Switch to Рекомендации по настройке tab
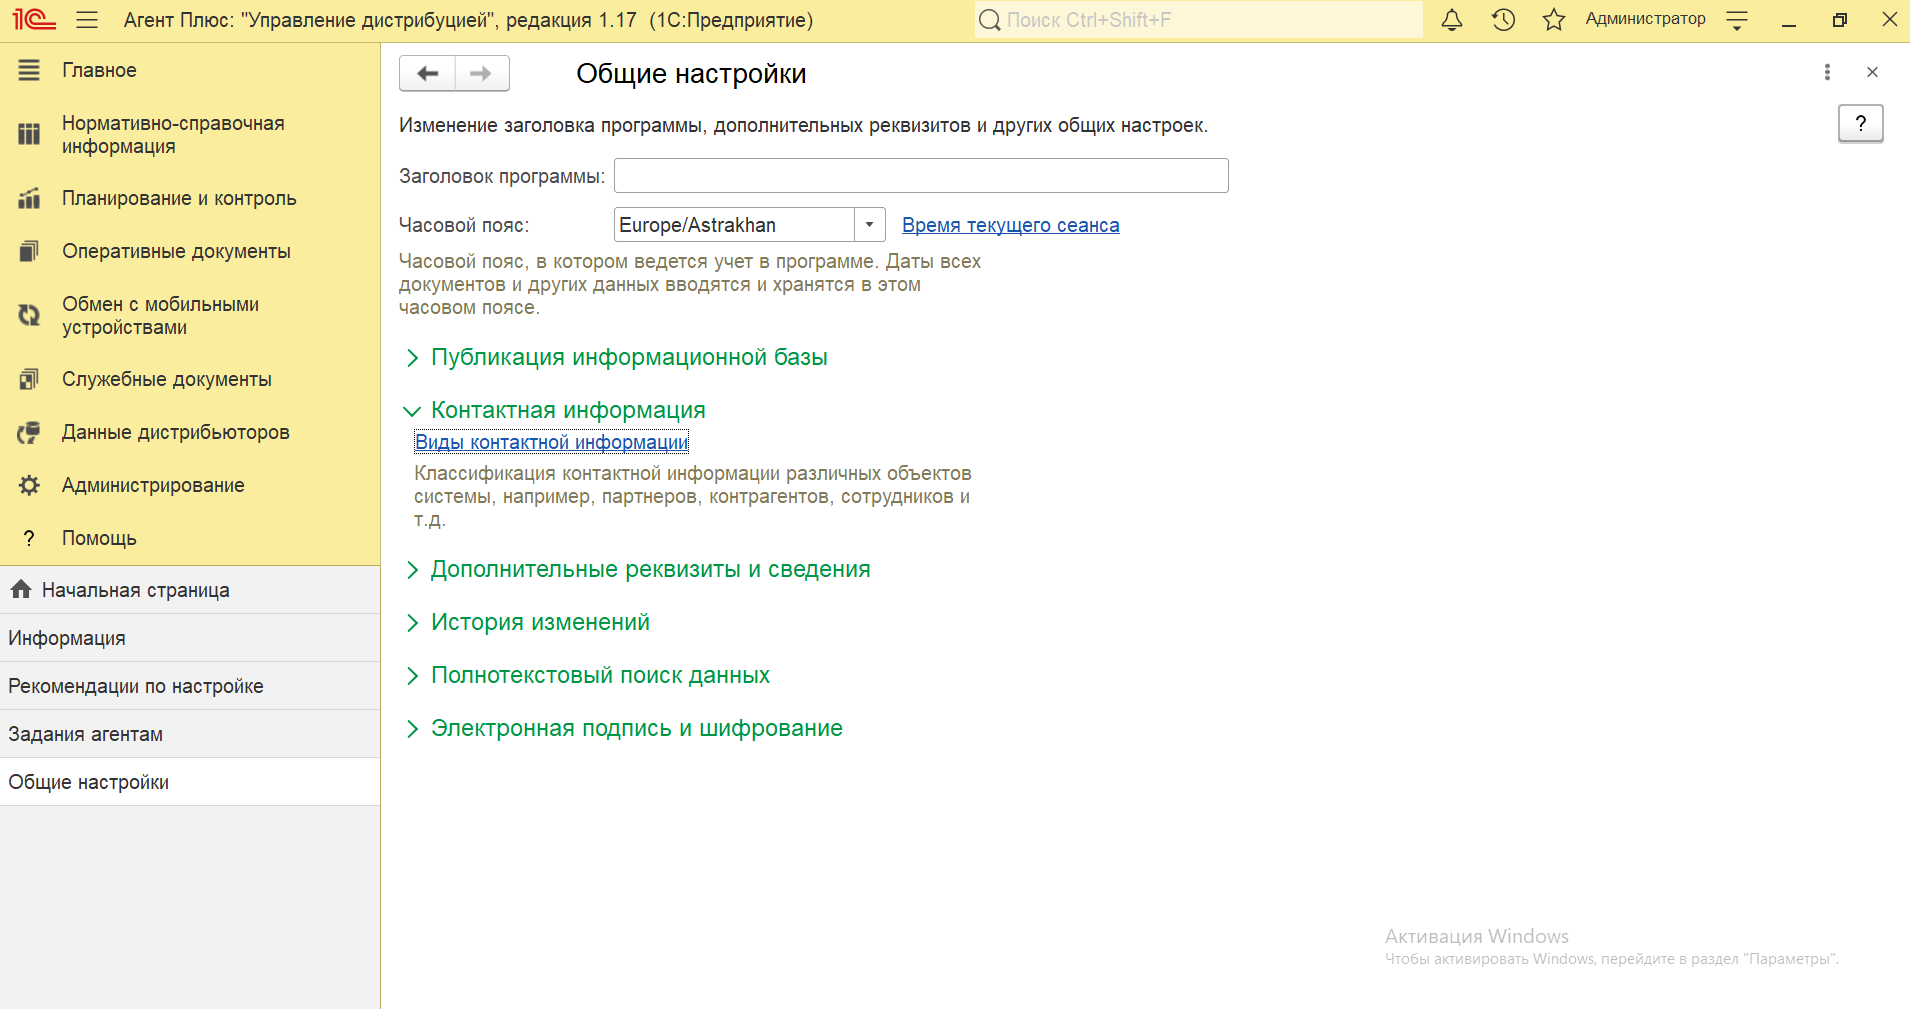Screen dimensions: 1910x1009 pos(190,686)
